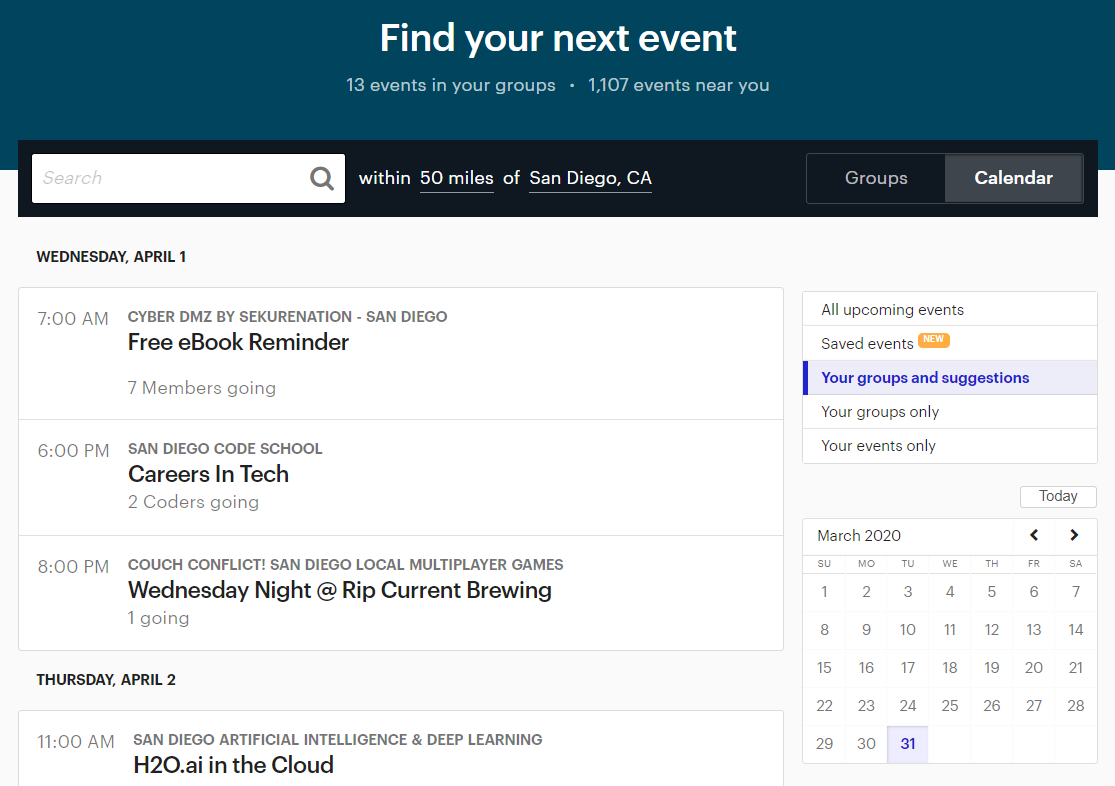The width and height of the screenshot is (1115, 786).
Task: Click "1,107 events near you" text
Action: click(678, 85)
